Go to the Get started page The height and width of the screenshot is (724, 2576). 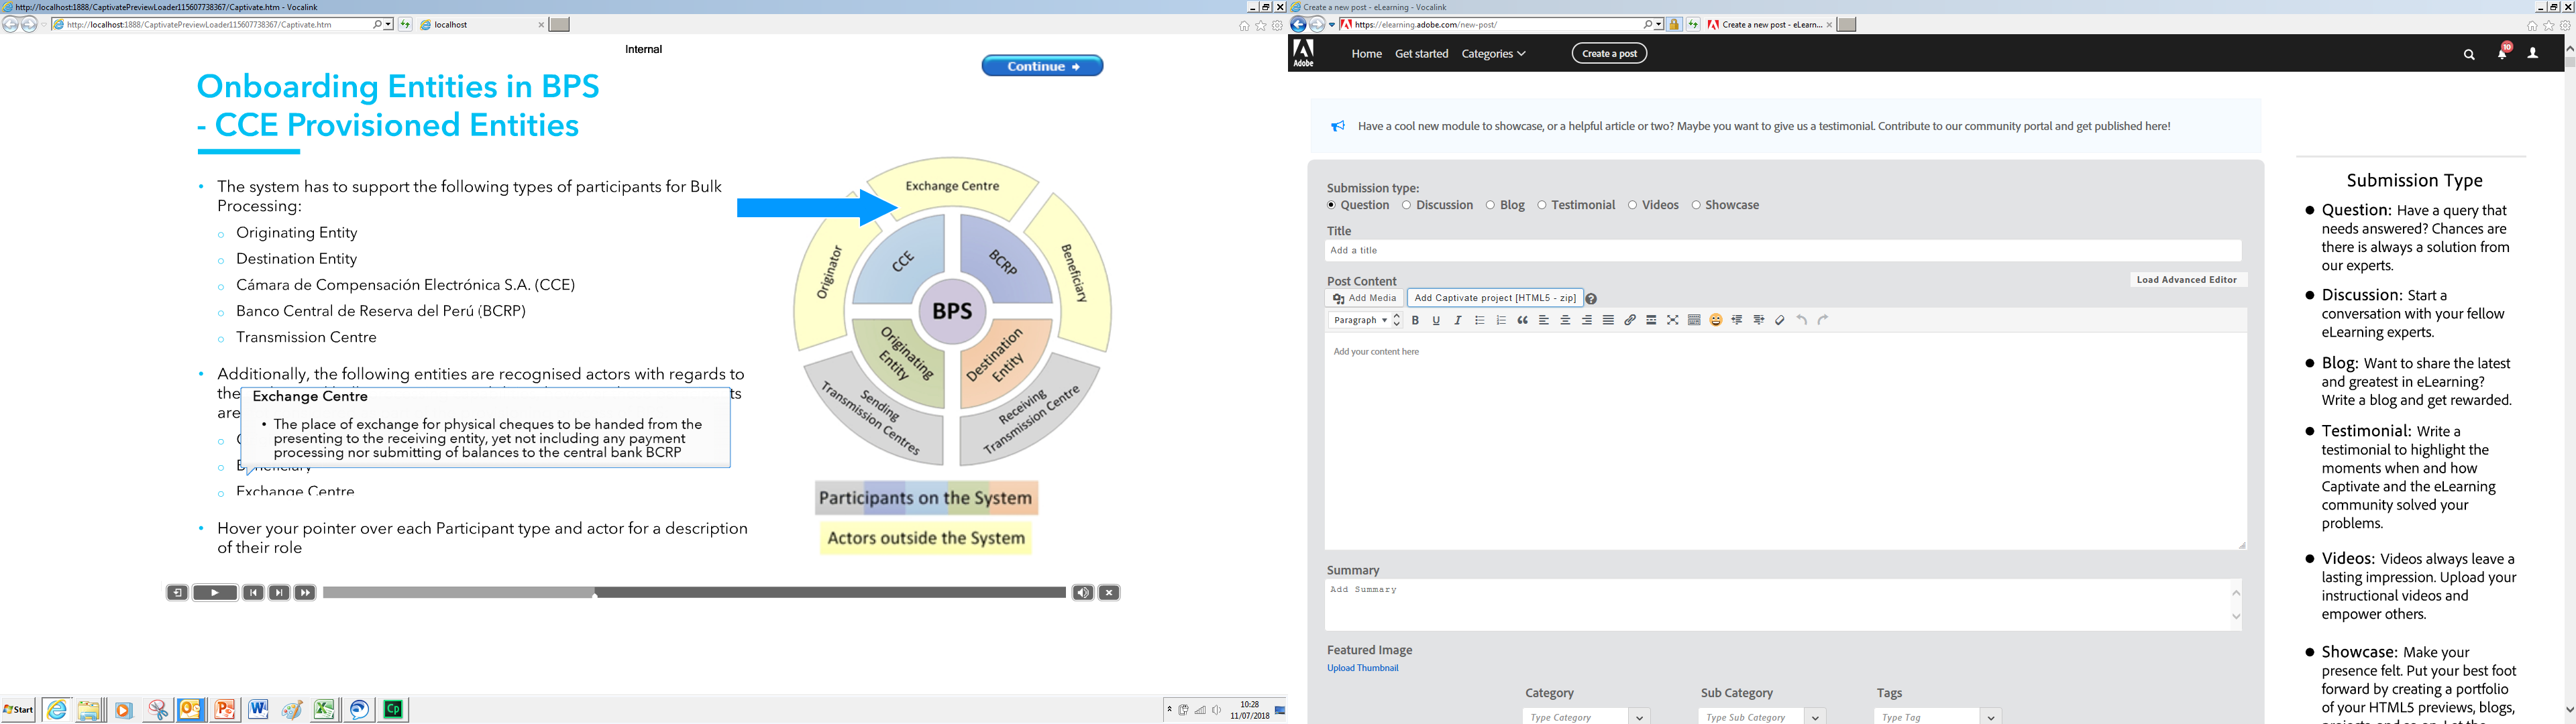(1421, 54)
